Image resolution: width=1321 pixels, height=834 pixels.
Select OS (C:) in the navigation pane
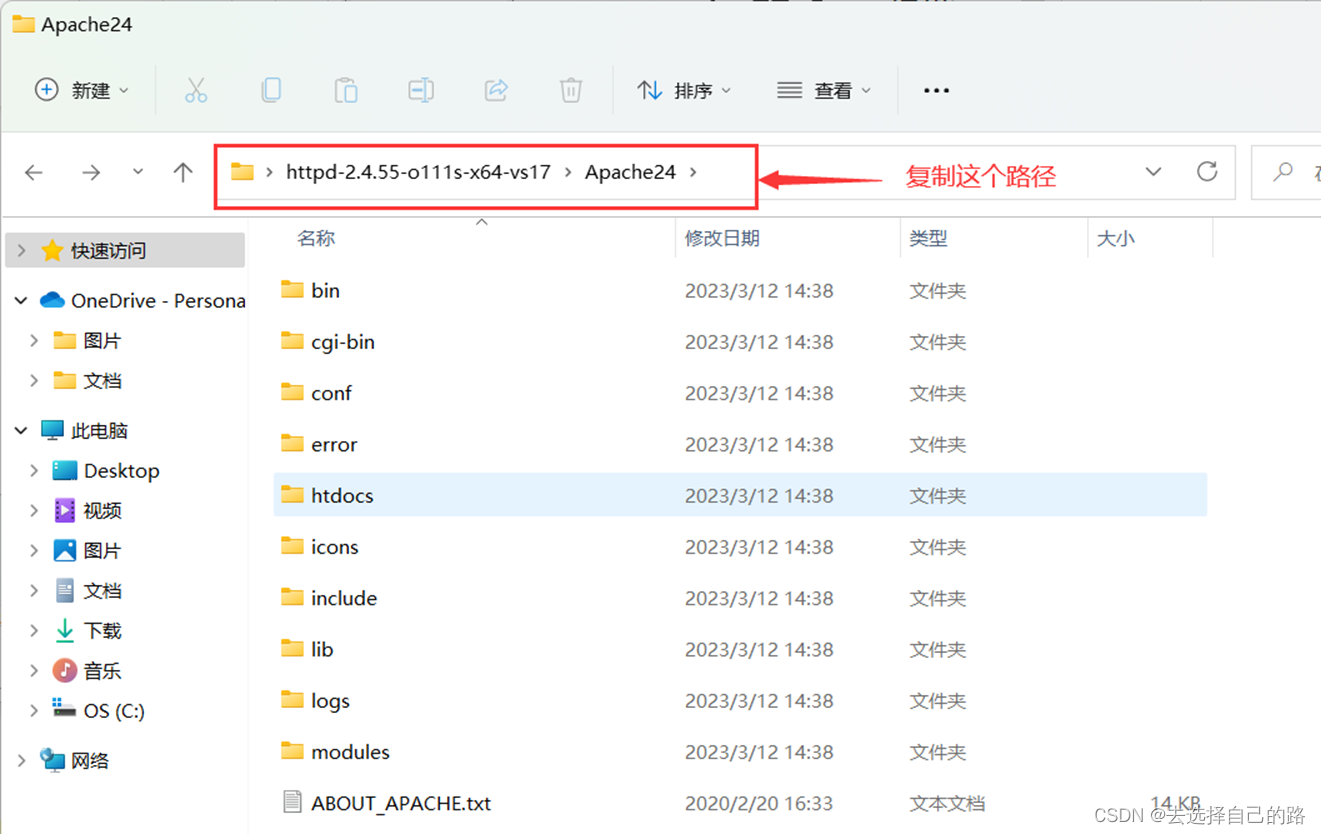[x=114, y=710]
